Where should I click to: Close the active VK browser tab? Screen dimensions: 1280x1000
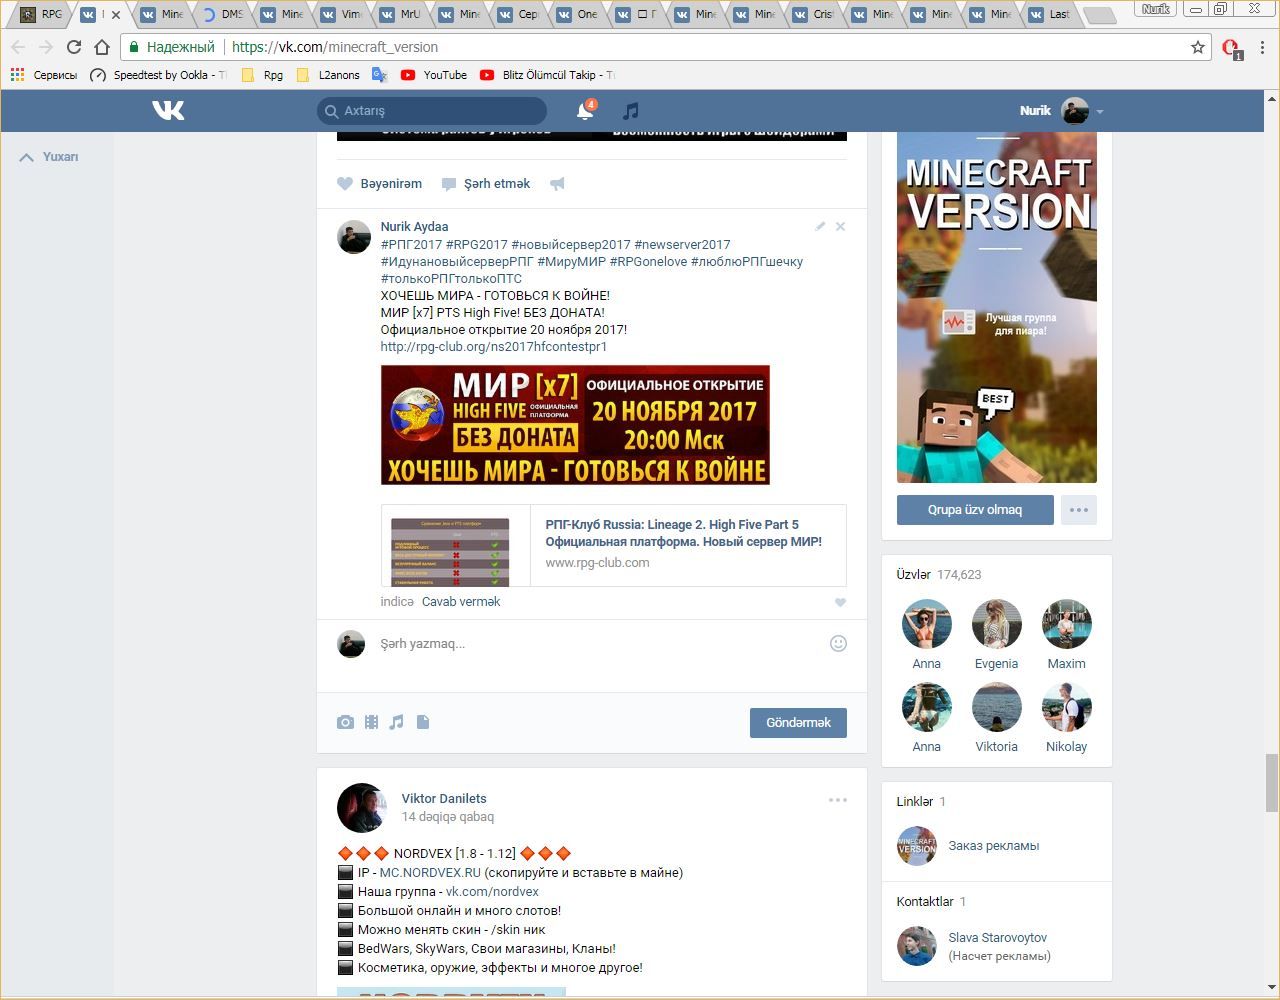tap(116, 15)
